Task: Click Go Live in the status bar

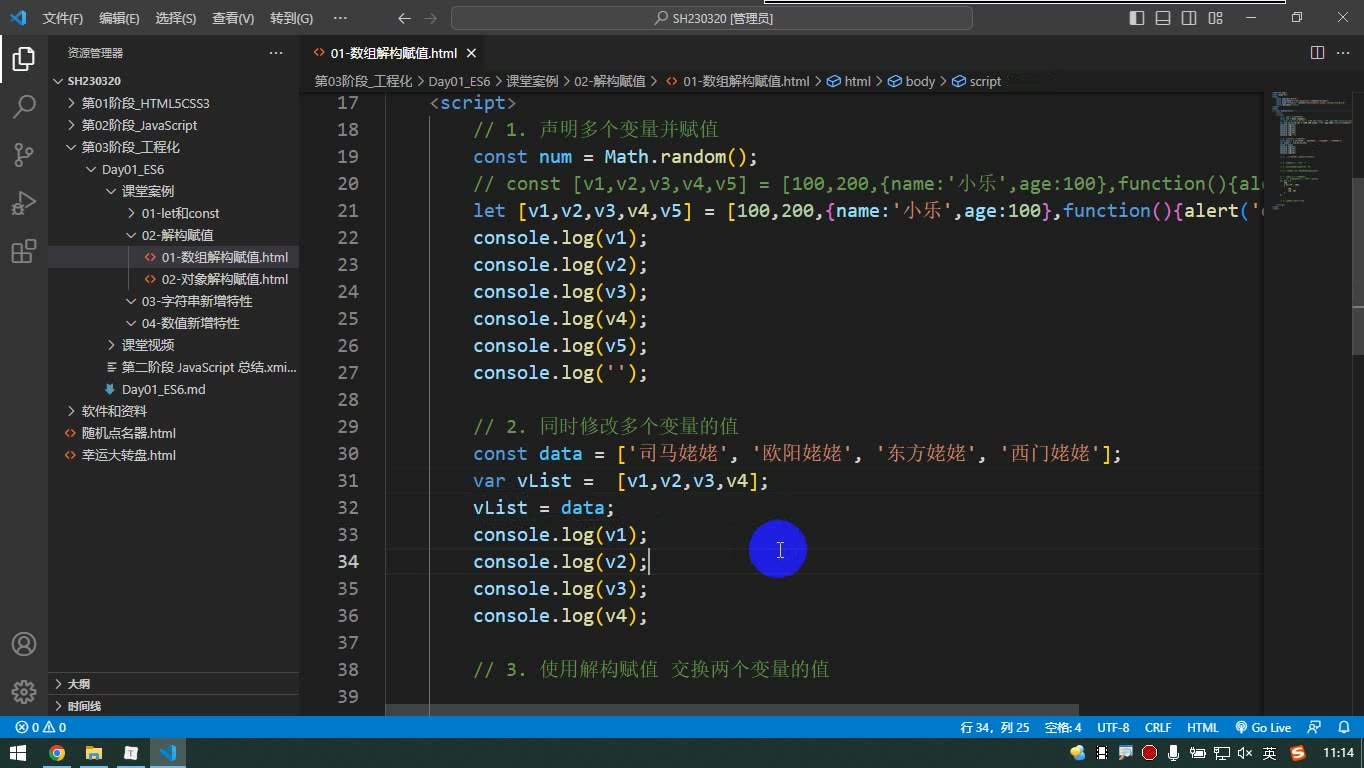Action: pyautogui.click(x=1263, y=728)
